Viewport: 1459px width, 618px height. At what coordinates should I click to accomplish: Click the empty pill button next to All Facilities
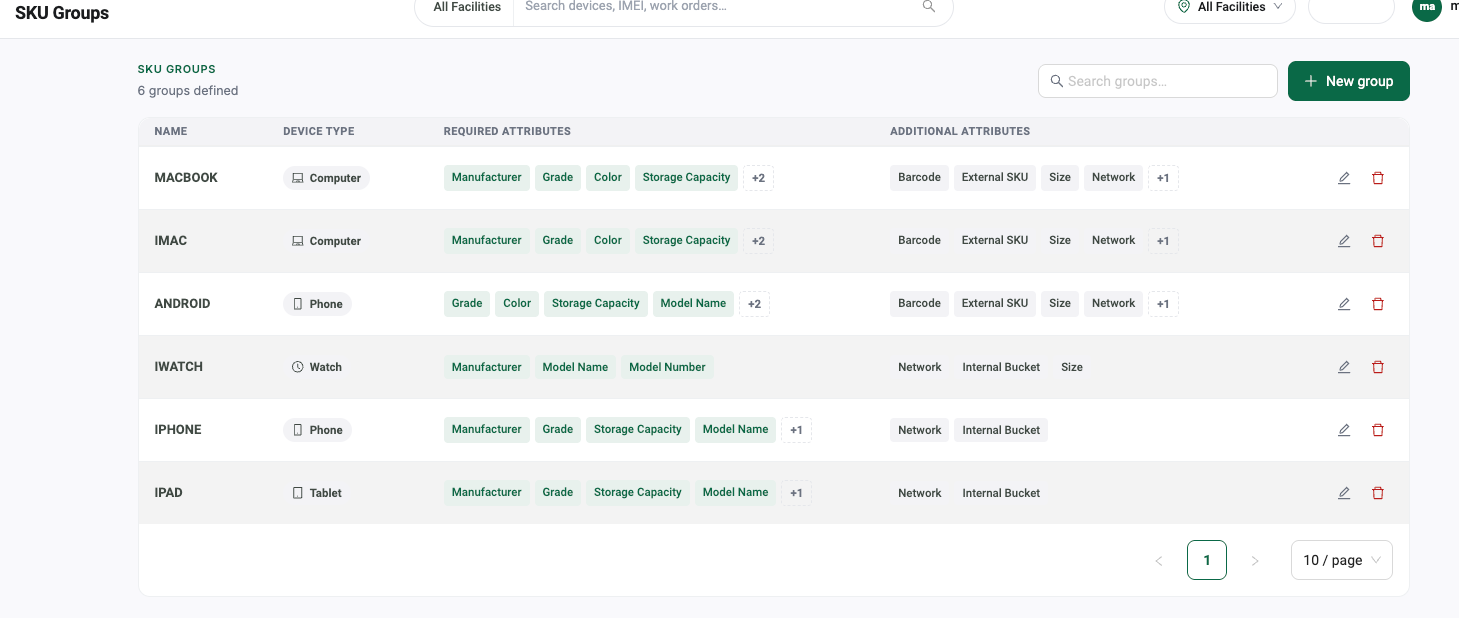1351,8
